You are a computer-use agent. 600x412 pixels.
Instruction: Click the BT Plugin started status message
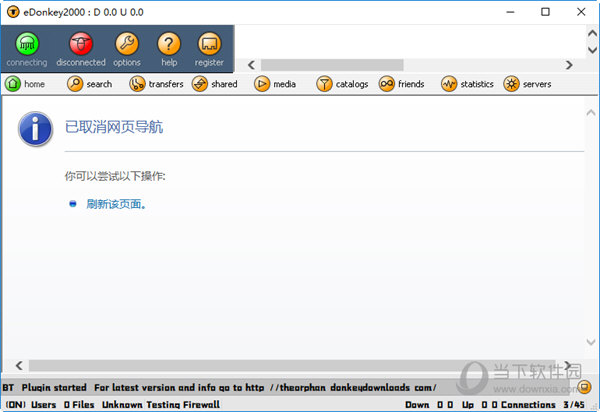(219, 388)
